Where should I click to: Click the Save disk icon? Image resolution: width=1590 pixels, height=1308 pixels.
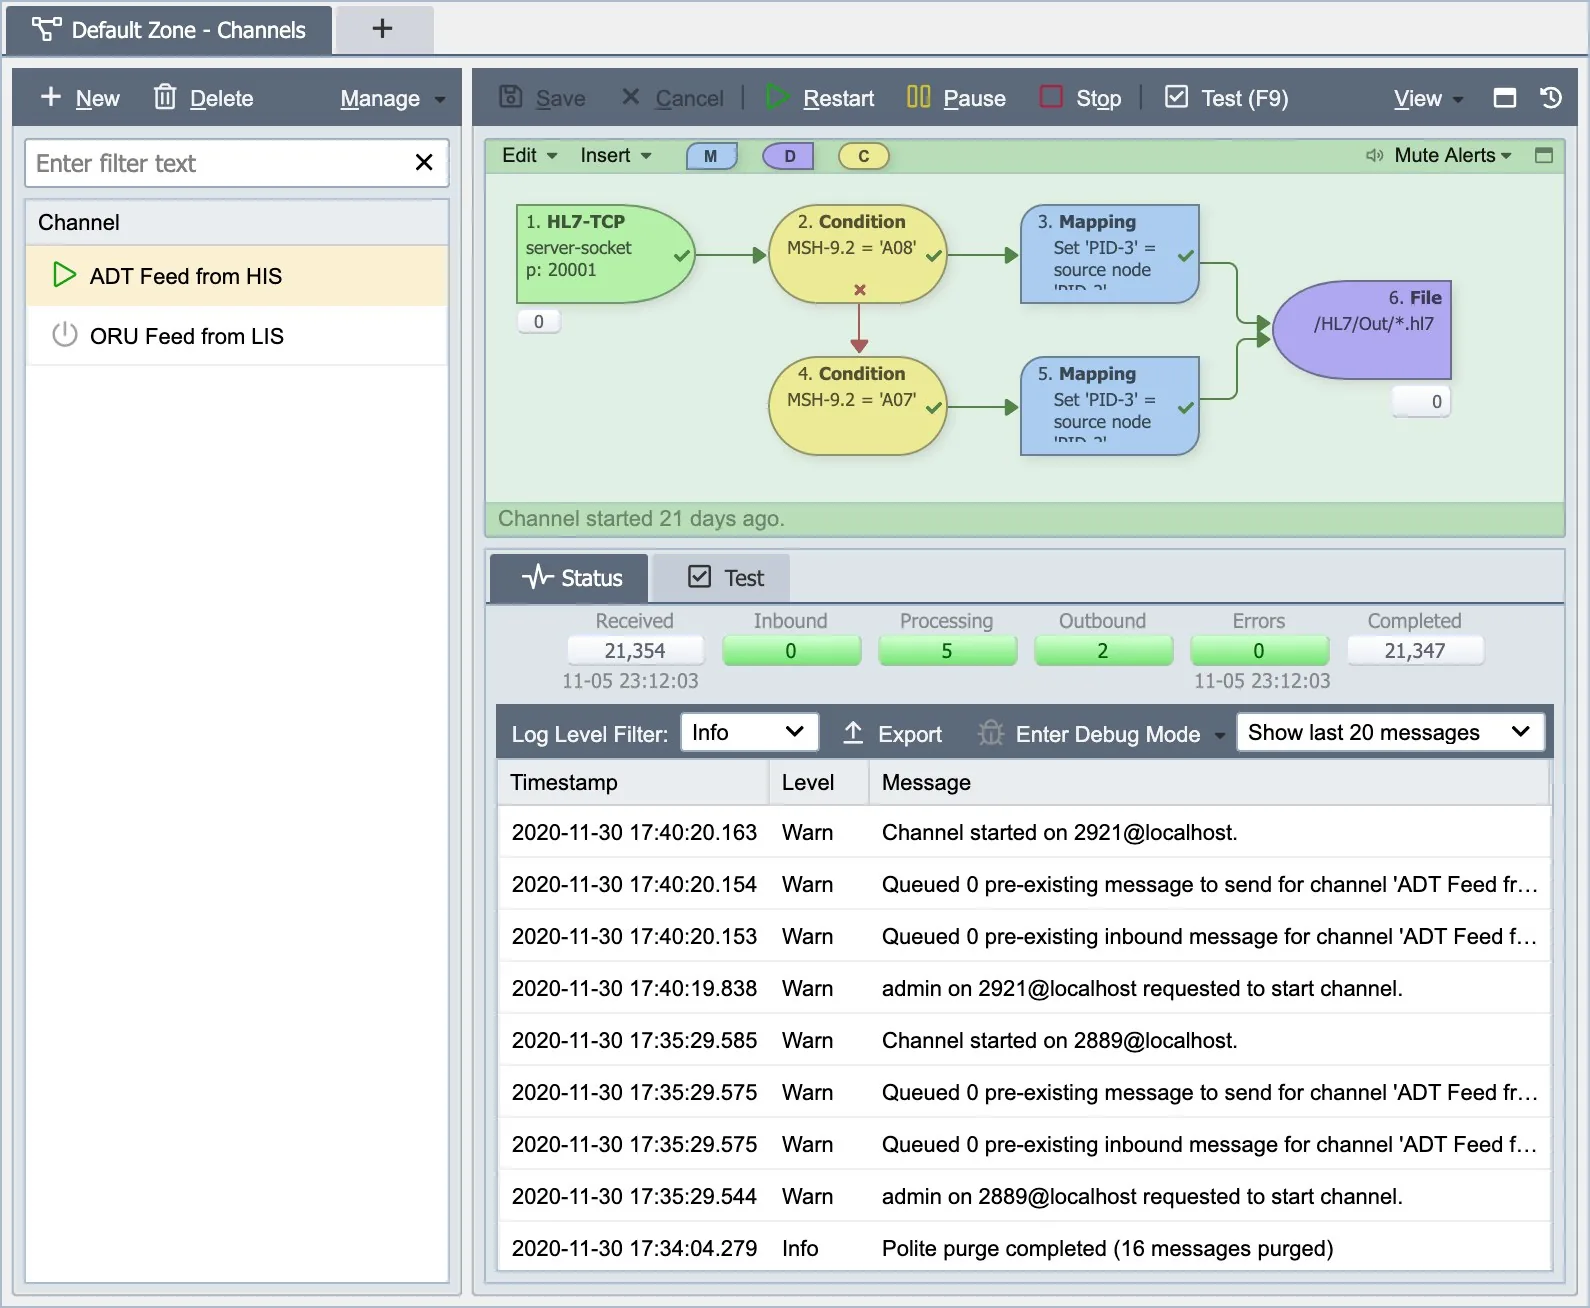pyautogui.click(x=511, y=96)
